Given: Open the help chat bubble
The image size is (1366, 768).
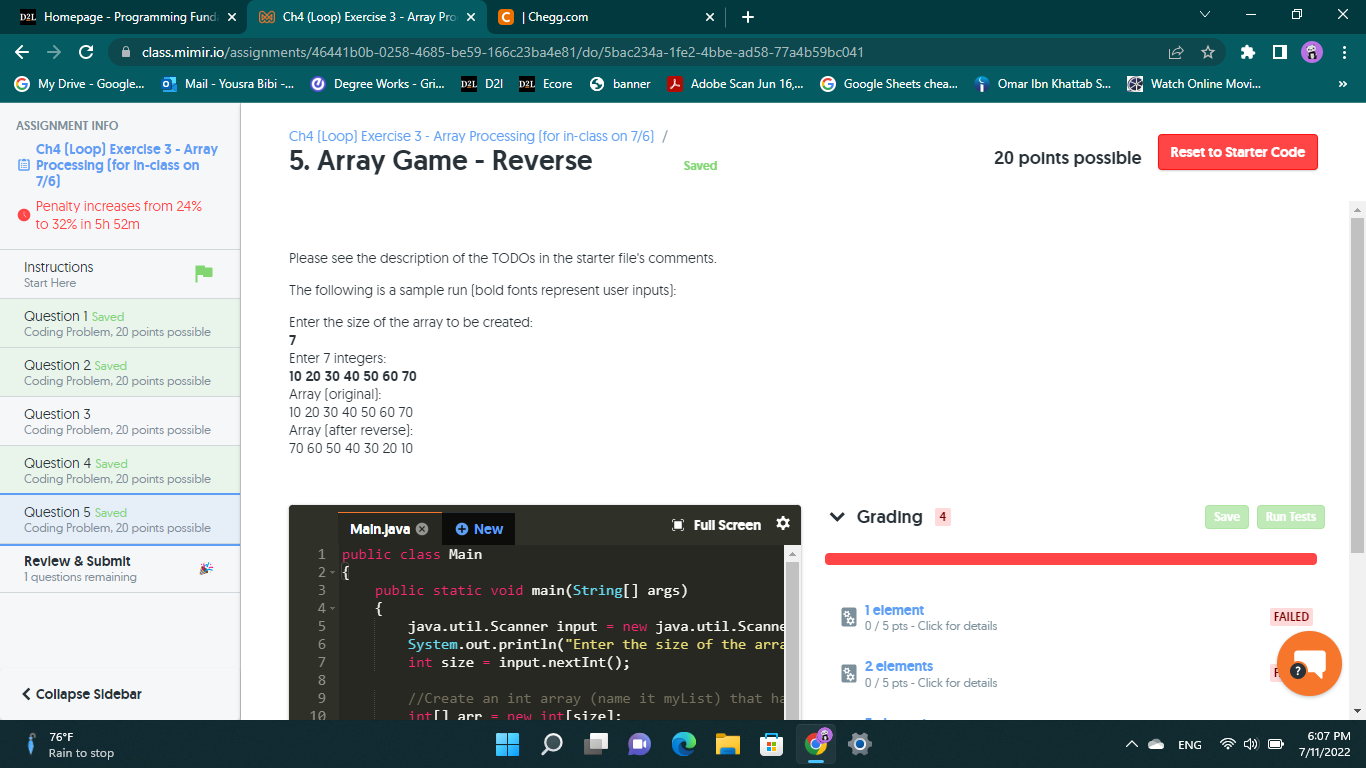Looking at the screenshot, I should click(1309, 664).
